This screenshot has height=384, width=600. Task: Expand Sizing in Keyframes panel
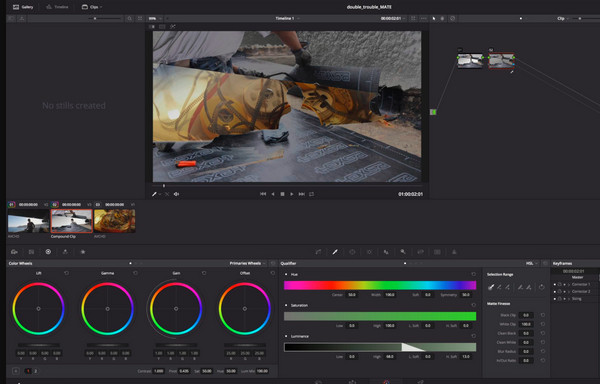point(569,299)
